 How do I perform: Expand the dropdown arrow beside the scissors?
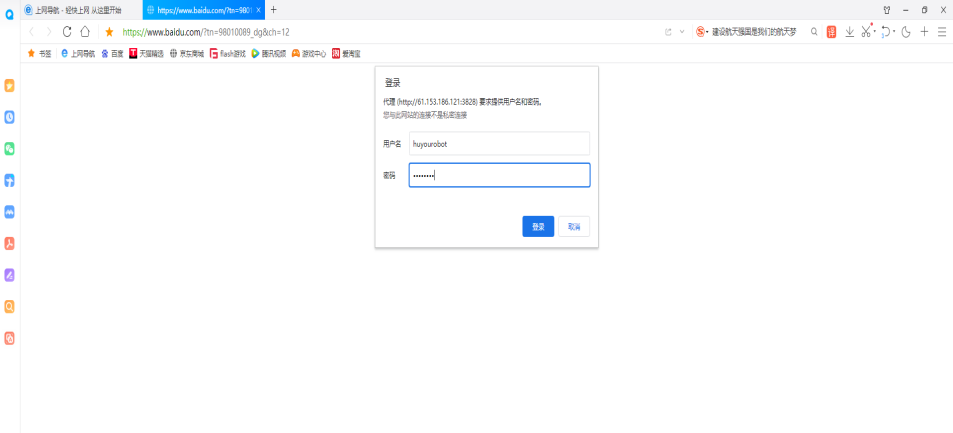tap(875, 32)
